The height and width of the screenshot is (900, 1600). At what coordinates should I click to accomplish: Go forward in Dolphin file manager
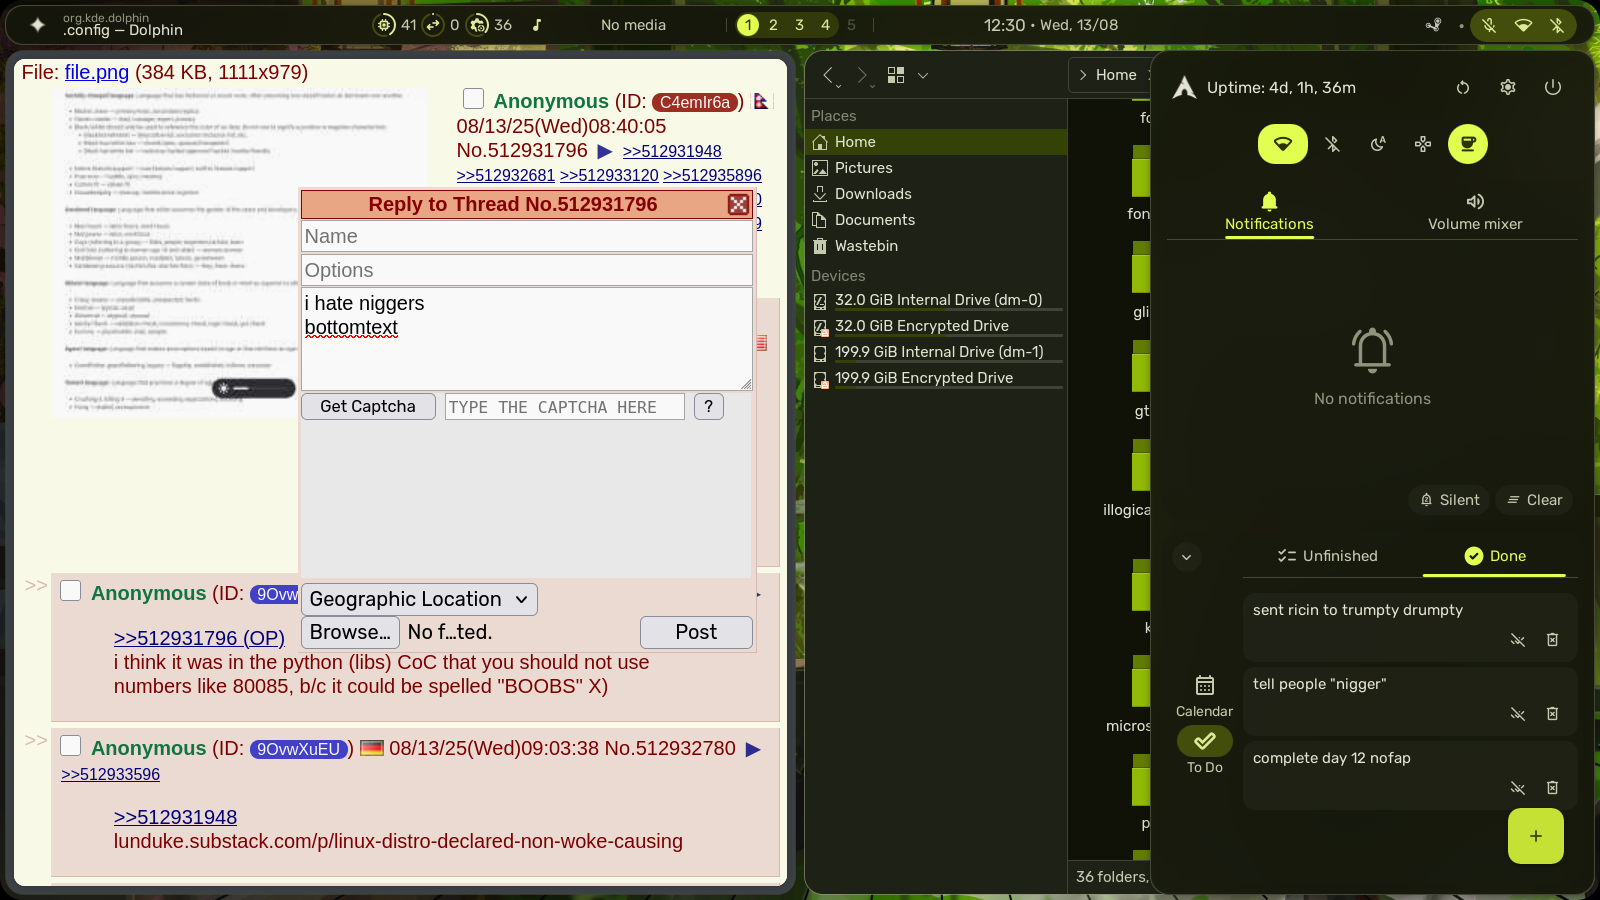pos(862,75)
